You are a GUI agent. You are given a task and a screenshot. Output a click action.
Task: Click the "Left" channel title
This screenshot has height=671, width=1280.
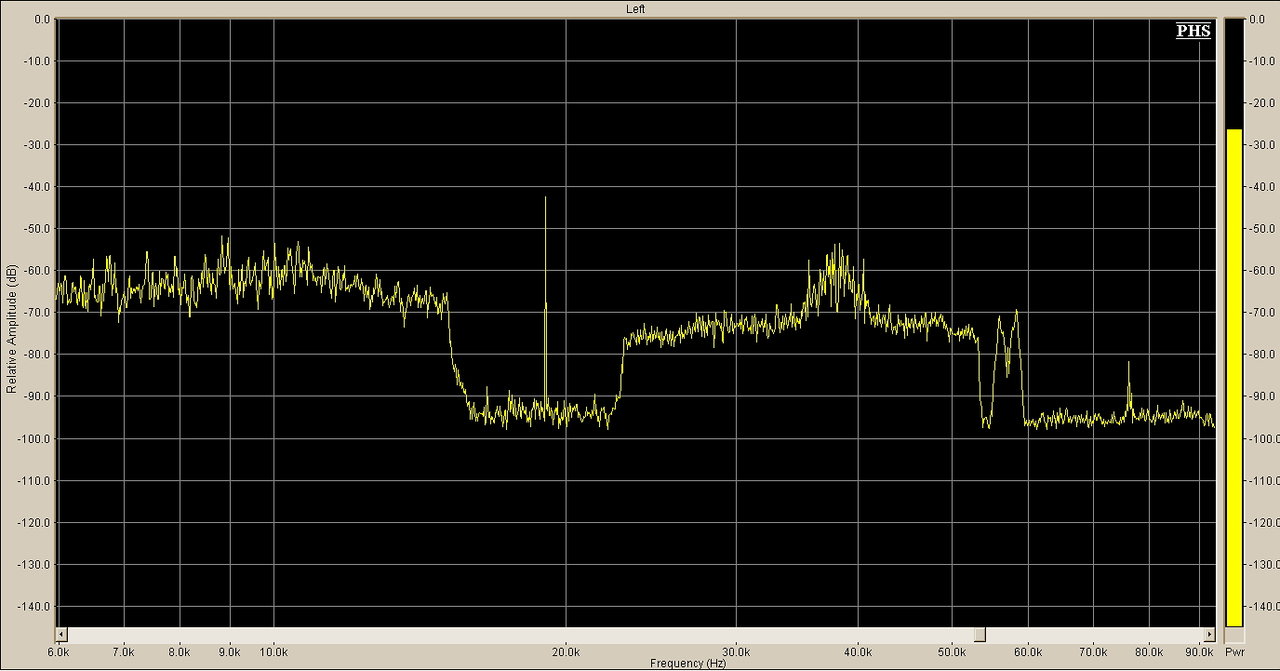click(636, 8)
